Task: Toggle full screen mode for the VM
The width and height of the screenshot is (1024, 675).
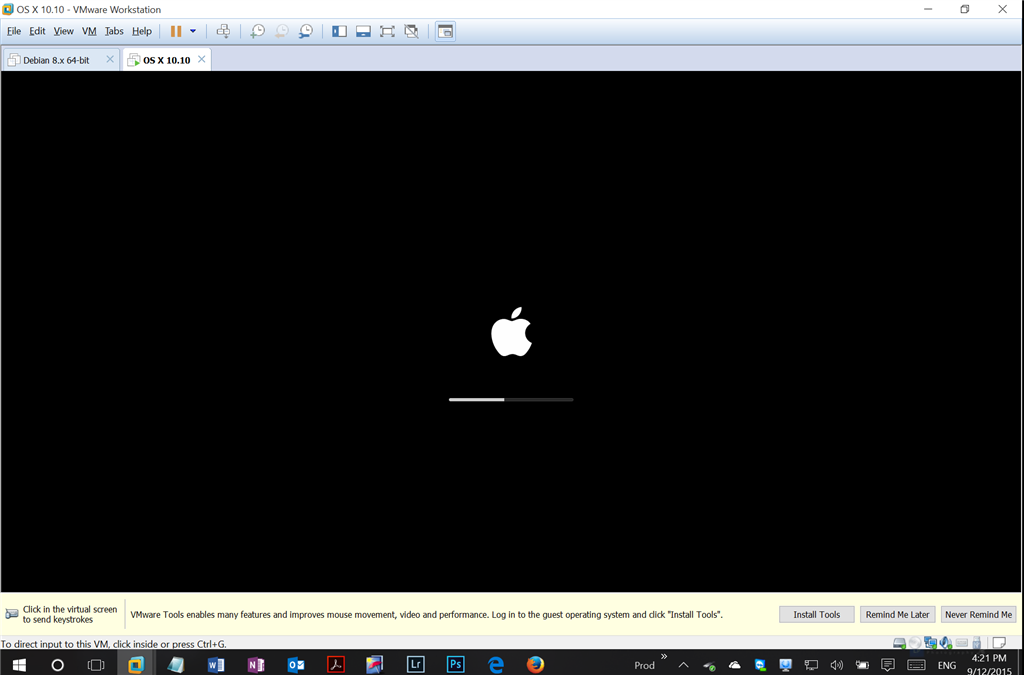Action: [386, 31]
